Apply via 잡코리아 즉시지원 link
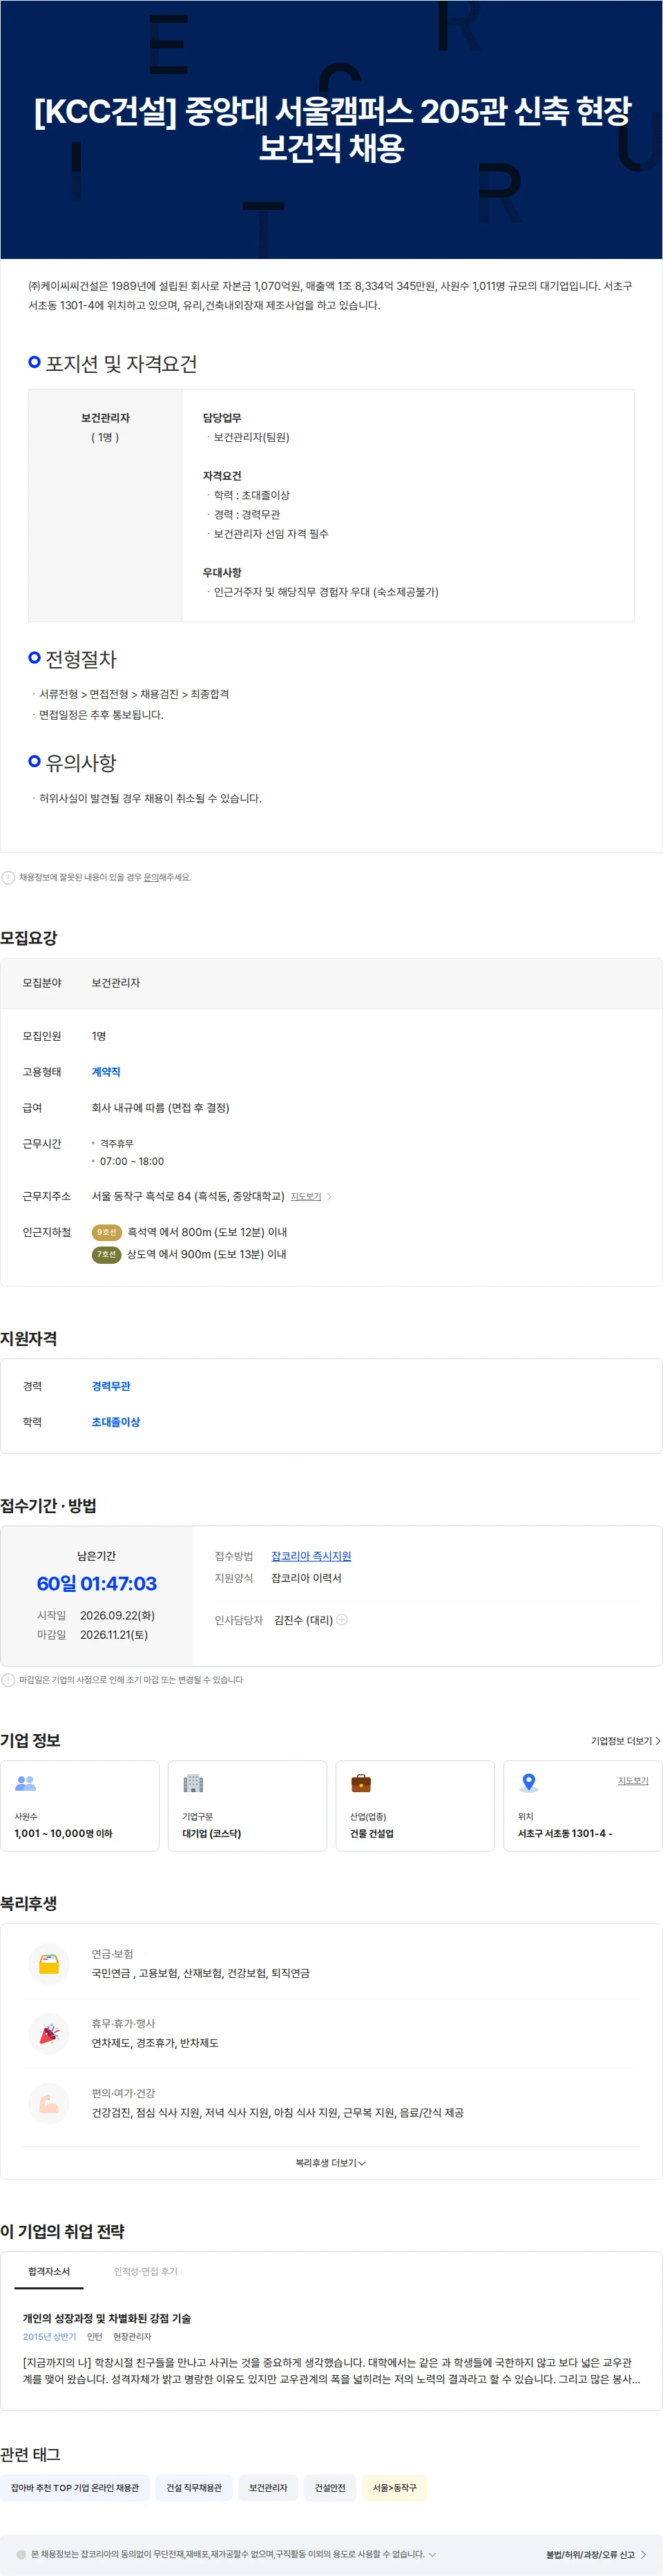 pos(311,1556)
